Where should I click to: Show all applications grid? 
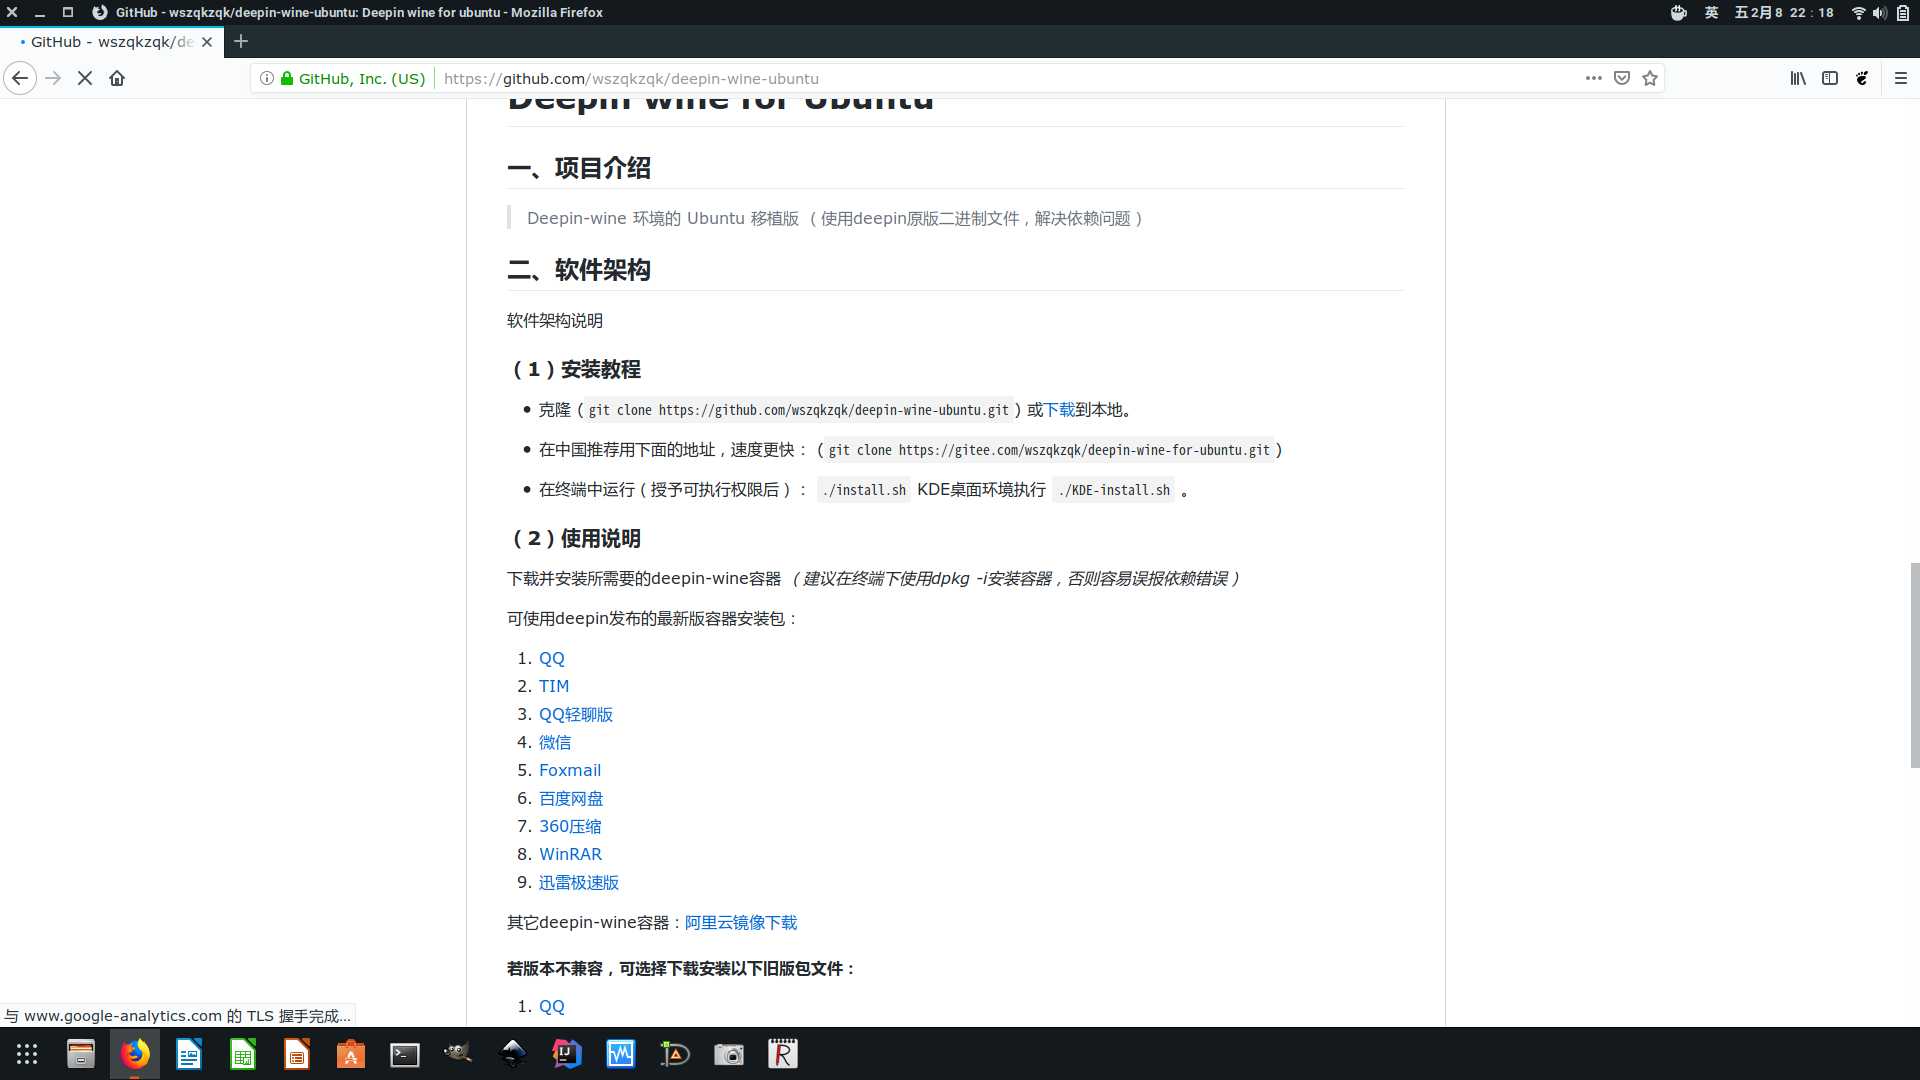27,1054
